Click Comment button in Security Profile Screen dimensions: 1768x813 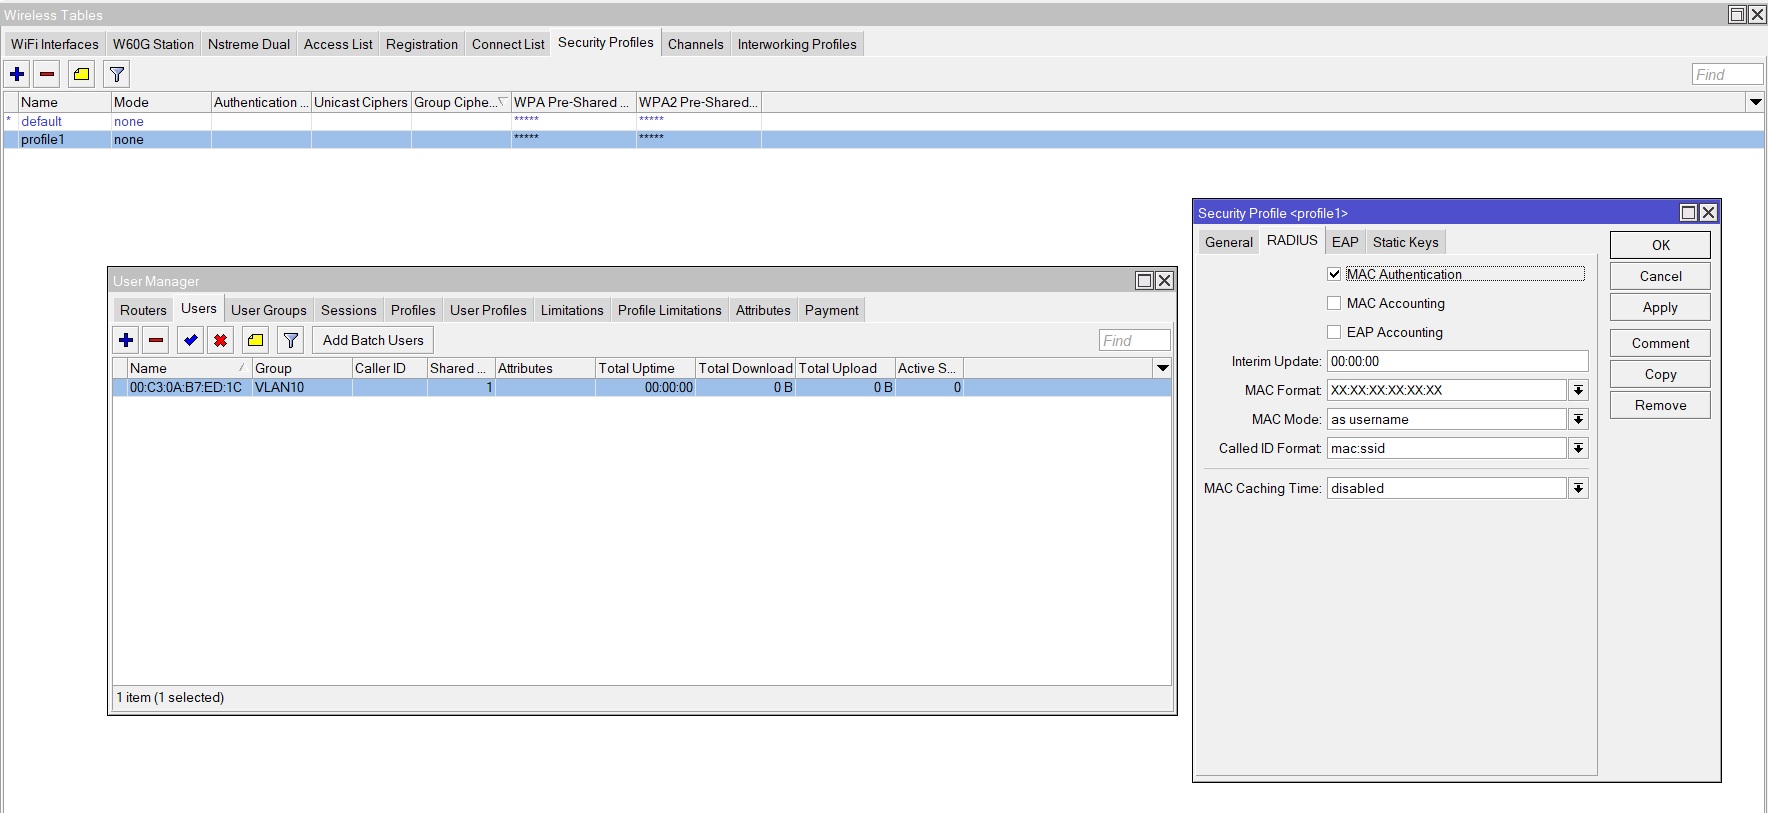(1660, 343)
